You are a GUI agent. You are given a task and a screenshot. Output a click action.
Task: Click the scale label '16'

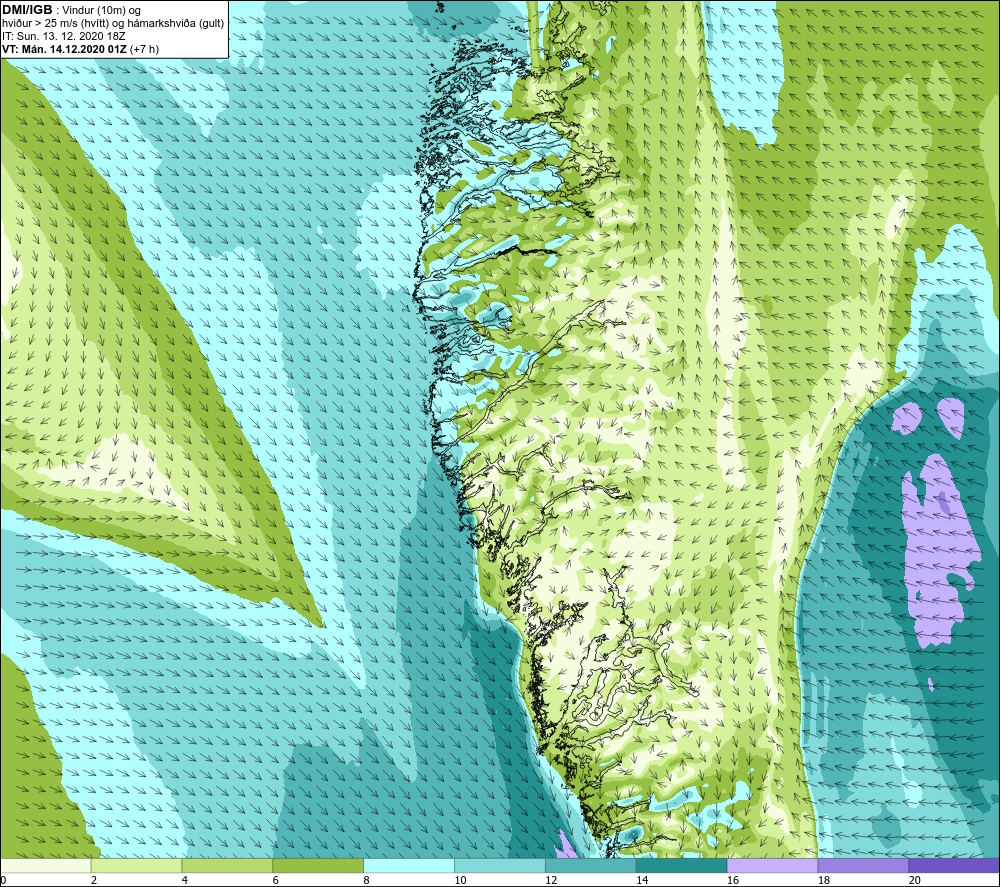(x=733, y=880)
